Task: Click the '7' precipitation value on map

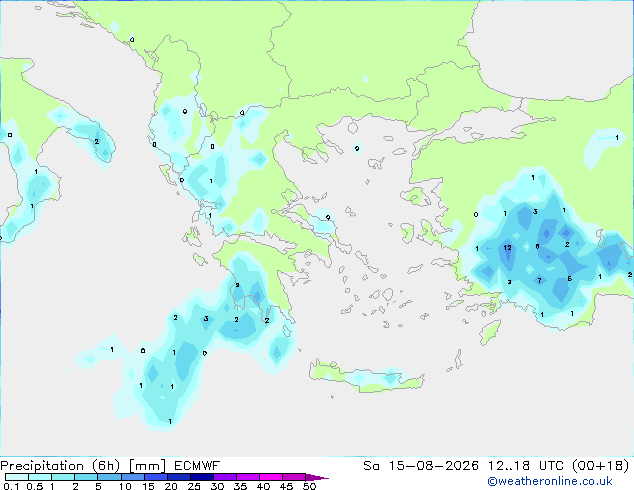Action: [539, 280]
